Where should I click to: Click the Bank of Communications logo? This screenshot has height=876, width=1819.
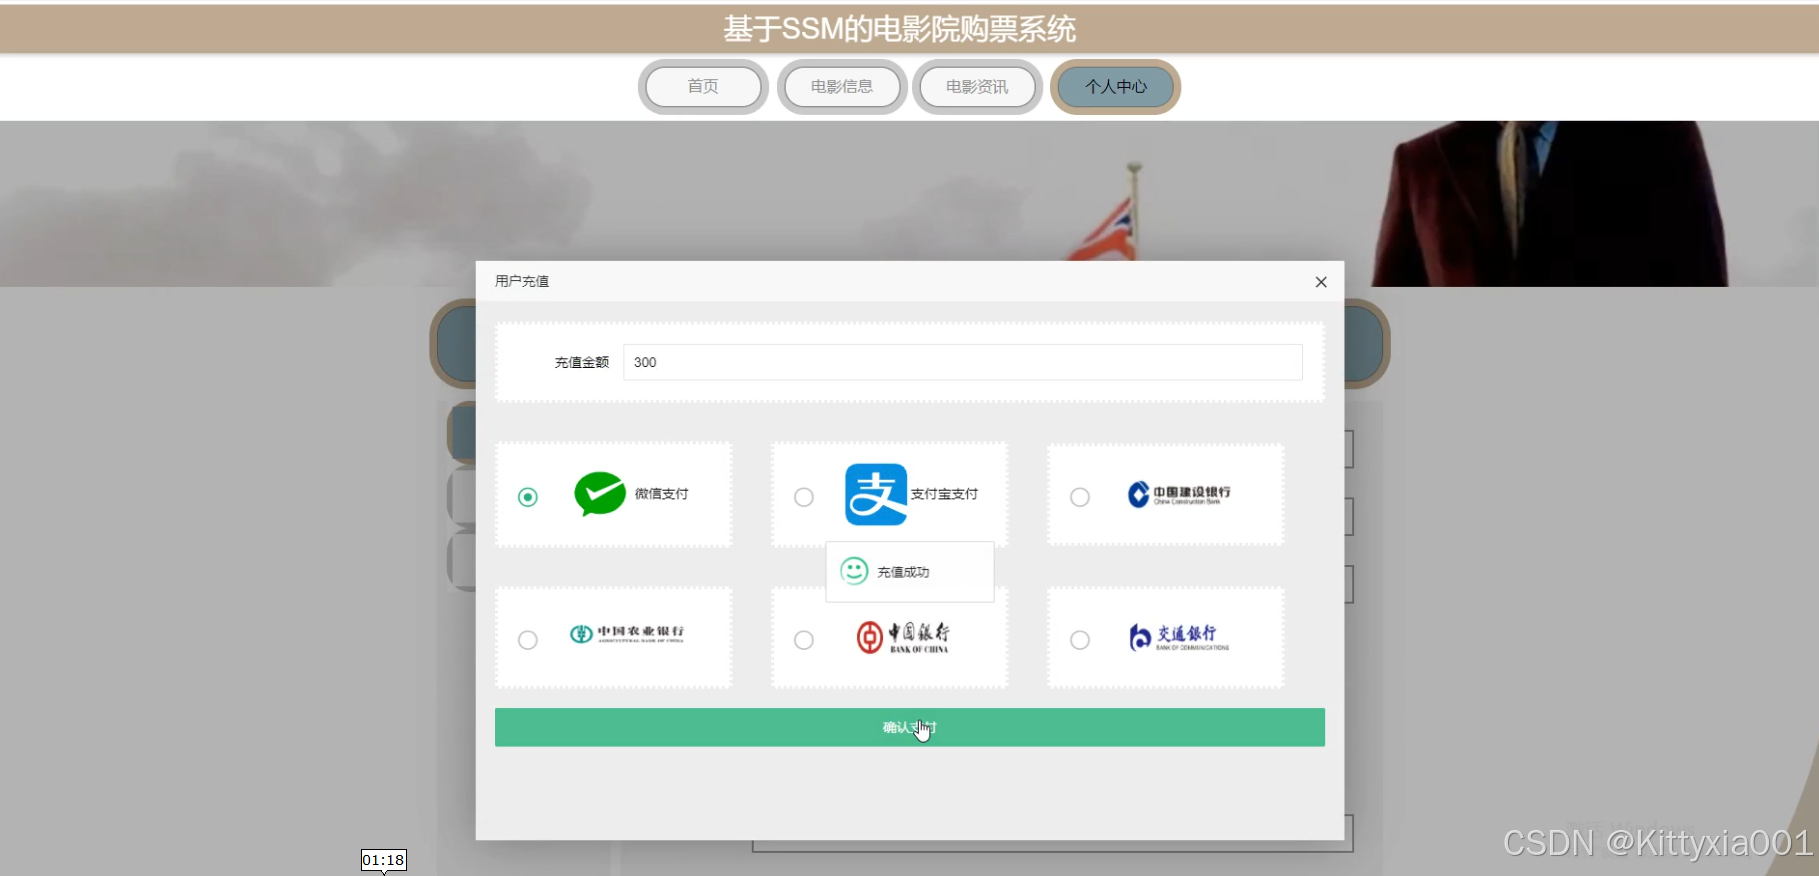tap(1179, 637)
